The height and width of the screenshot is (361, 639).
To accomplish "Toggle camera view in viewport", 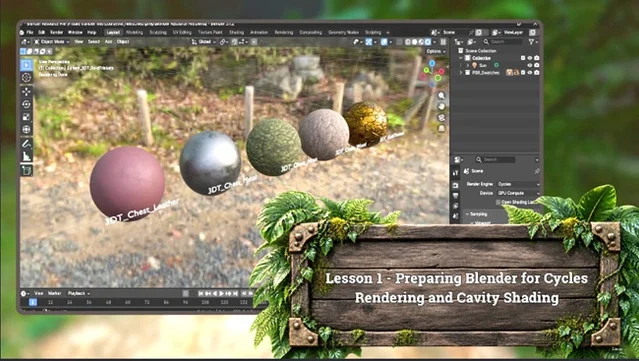I will 441,118.
